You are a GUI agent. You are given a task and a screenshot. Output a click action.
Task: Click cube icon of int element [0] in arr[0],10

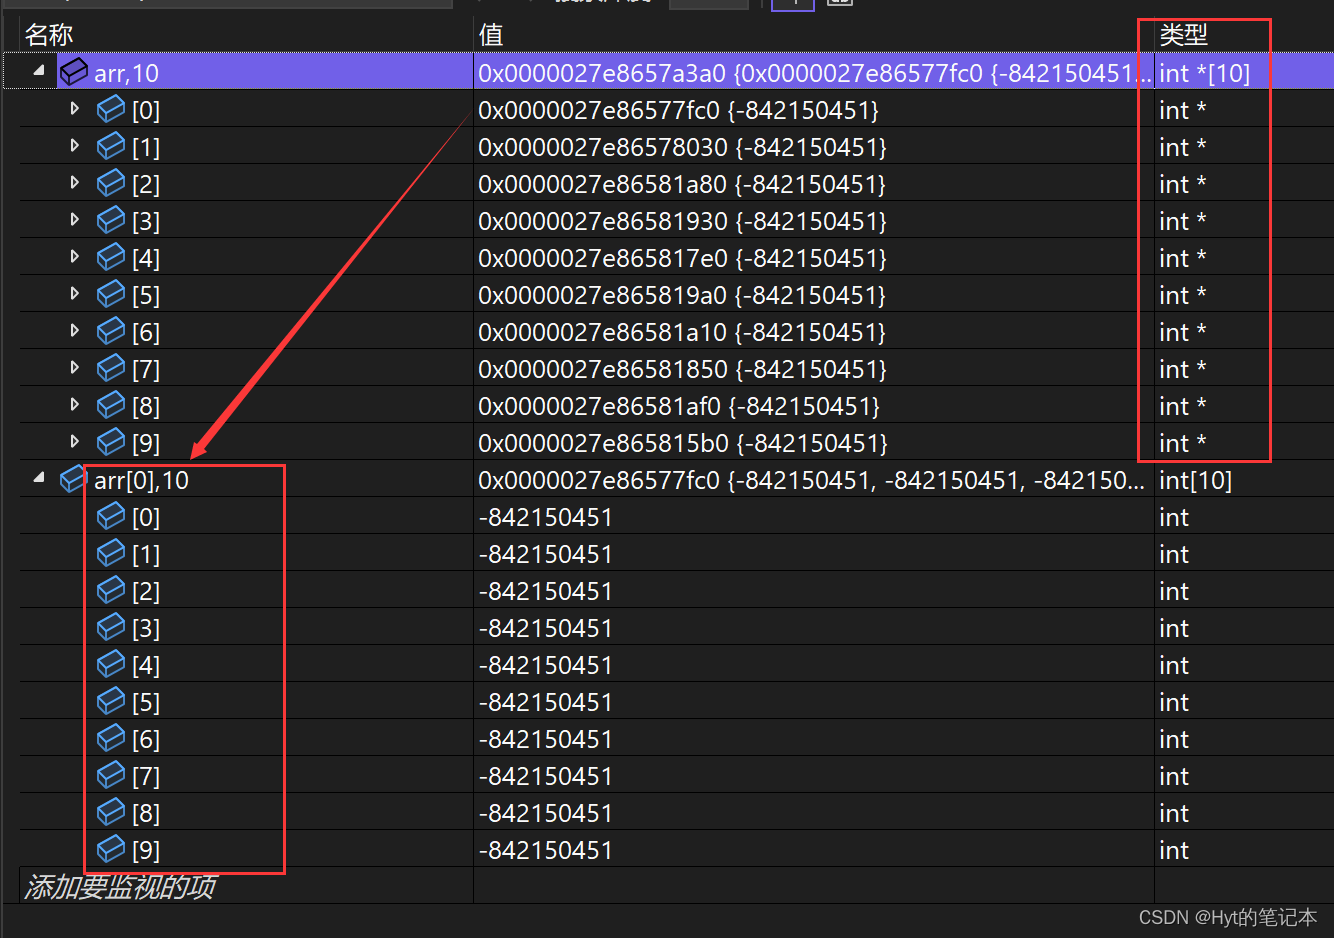(111, 515)
